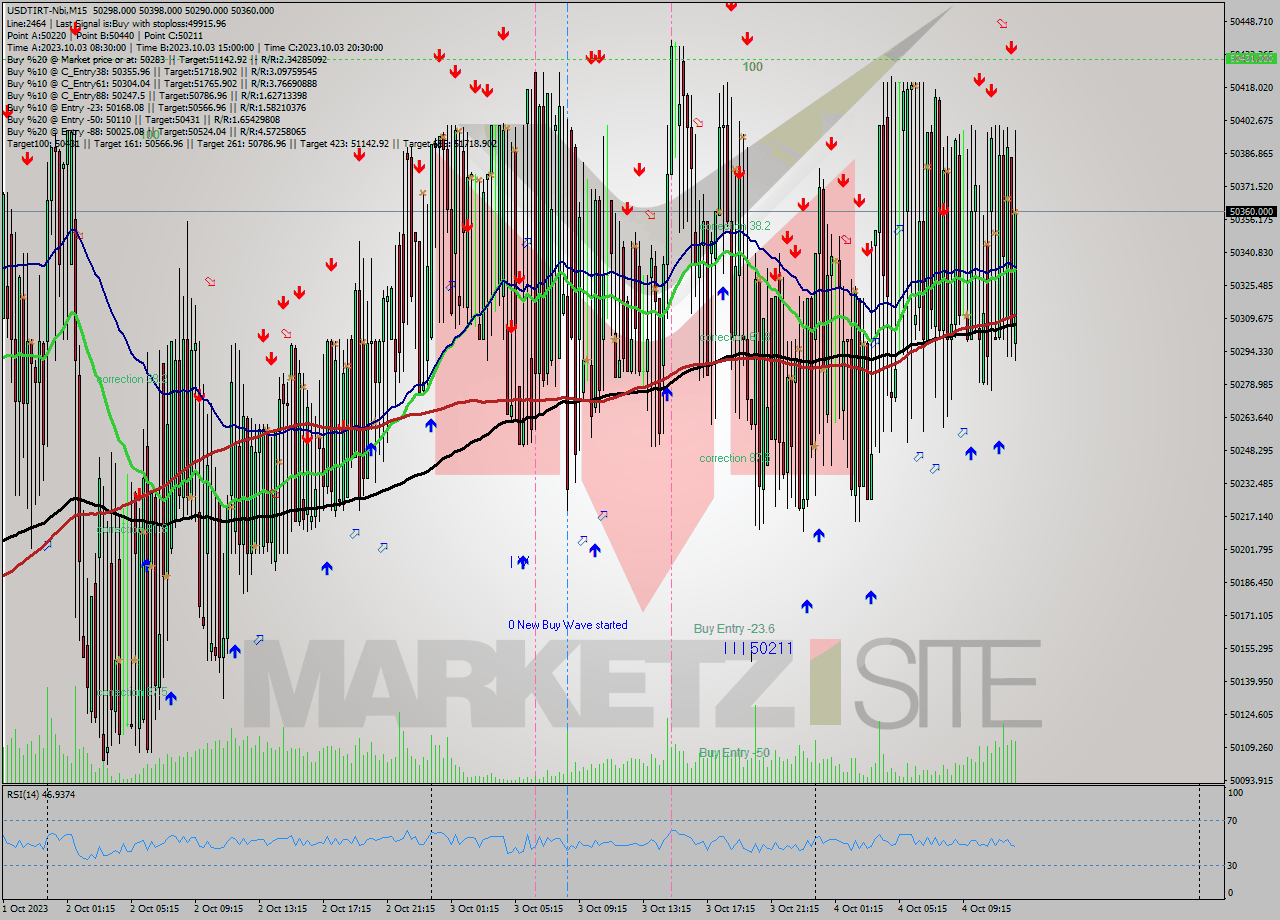The width and height of the screenshot is (1280, 920).
Task: Click the '4 Oct 01:15' time label
Action: coord(858,909)
